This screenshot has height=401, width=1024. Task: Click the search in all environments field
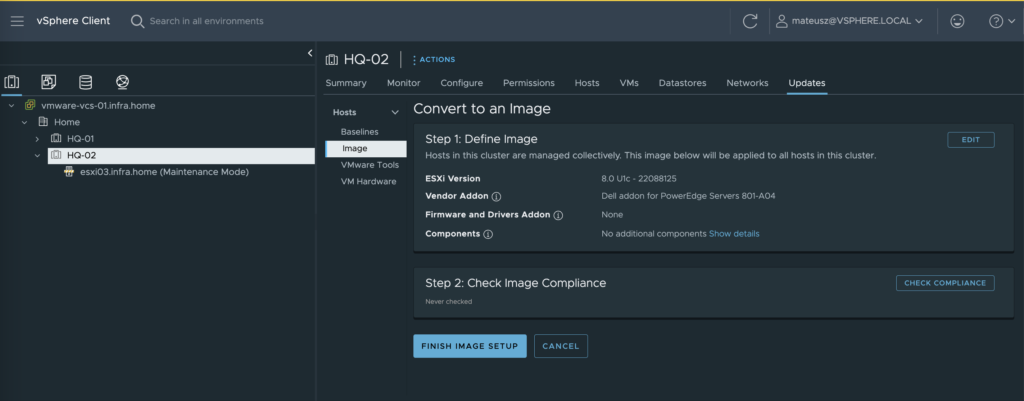(206, 21)
